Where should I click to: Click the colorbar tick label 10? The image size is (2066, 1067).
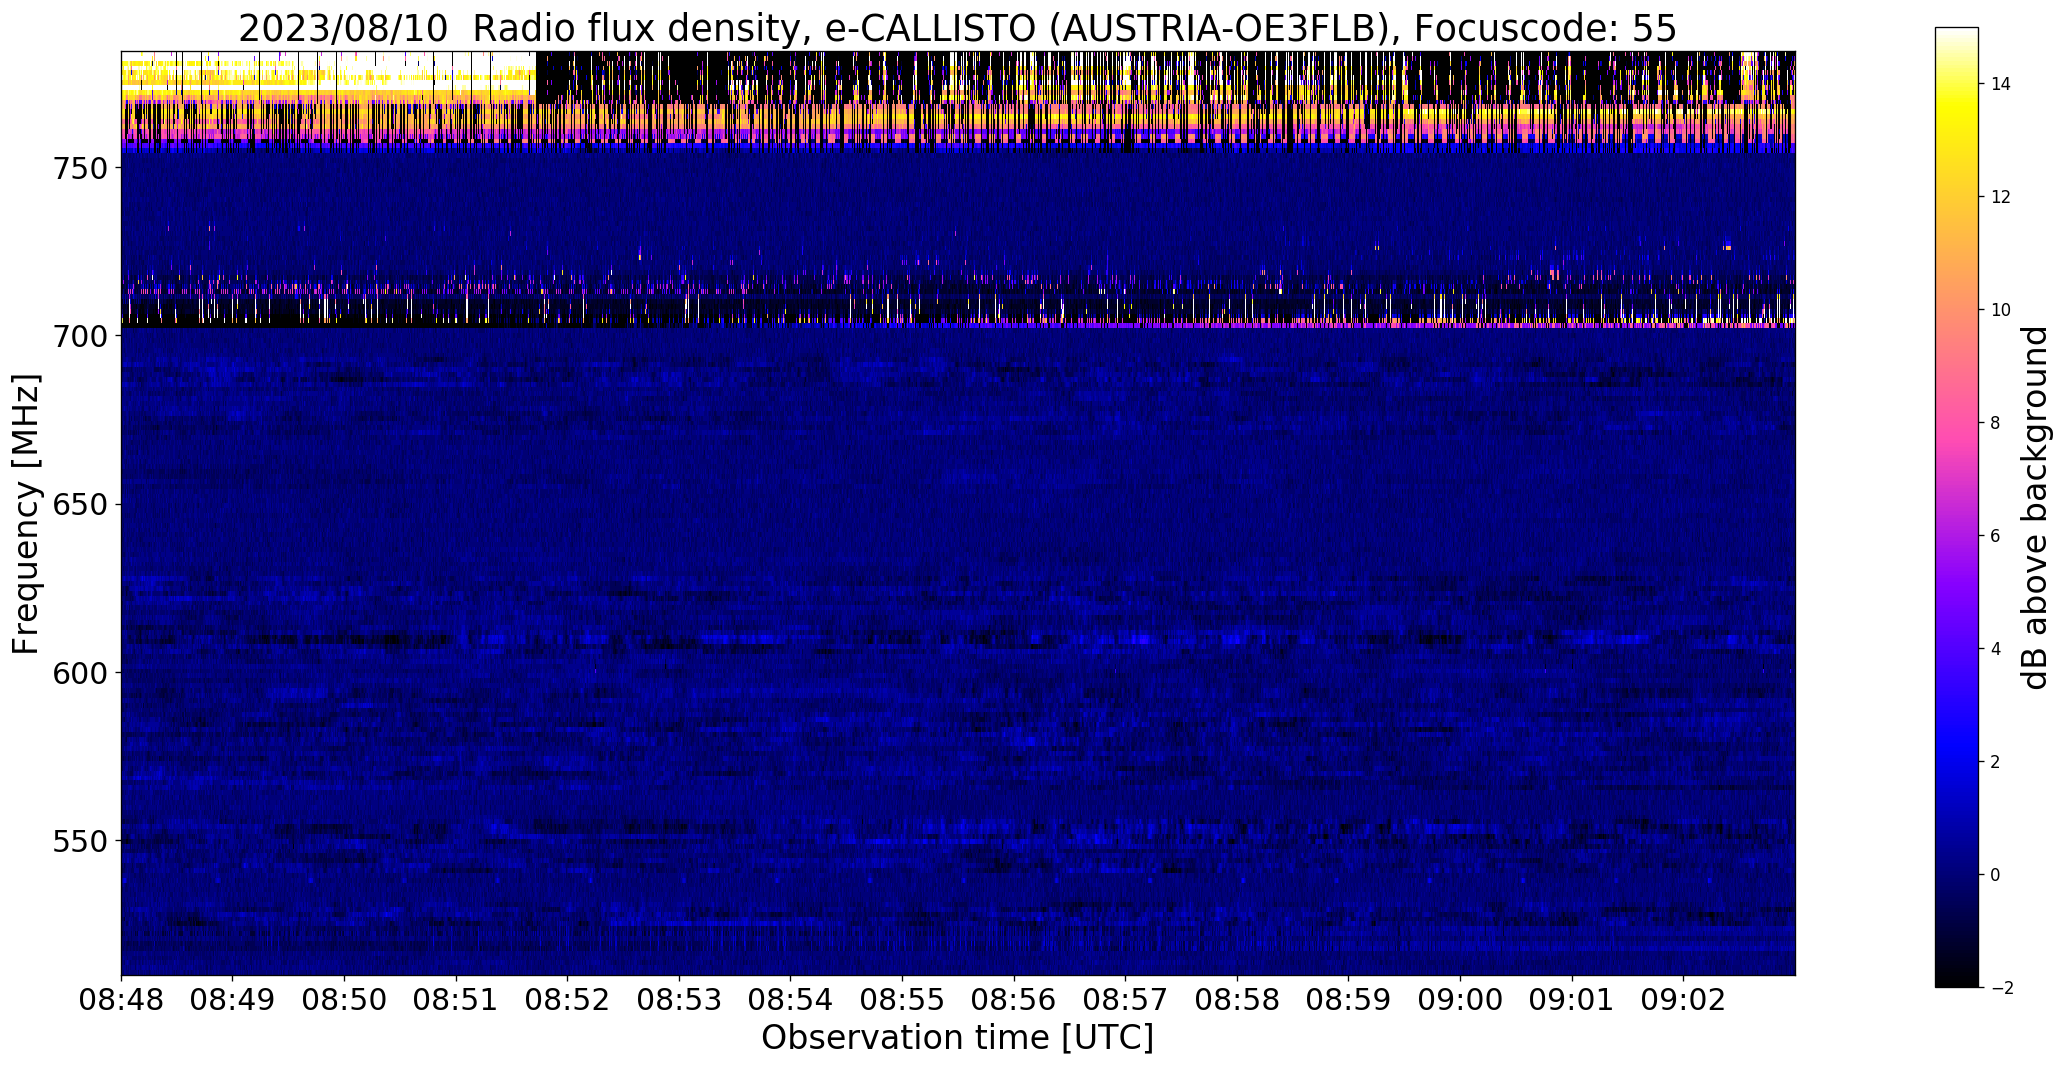pos(2001,310)
